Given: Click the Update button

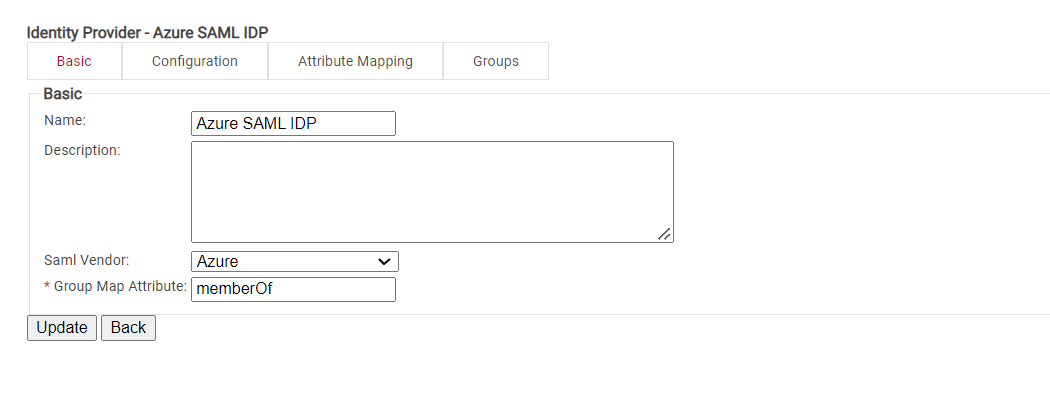Looking at the screenshot, I should click(62, 328).
